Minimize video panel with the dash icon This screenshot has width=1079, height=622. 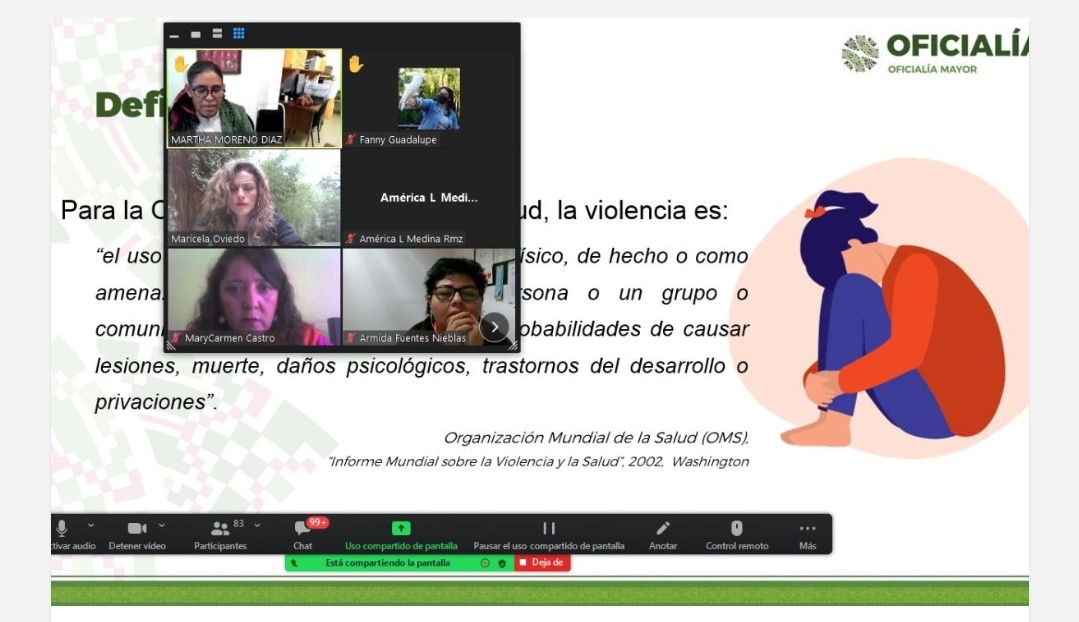[175, 35]
